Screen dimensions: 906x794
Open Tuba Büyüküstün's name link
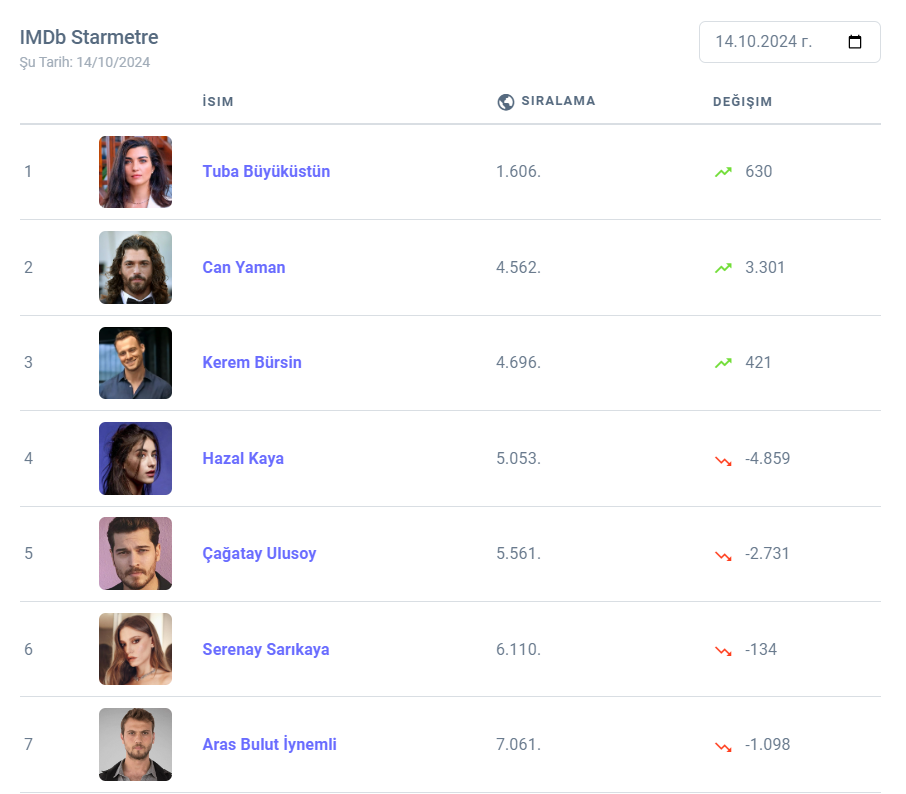point(266,172)
